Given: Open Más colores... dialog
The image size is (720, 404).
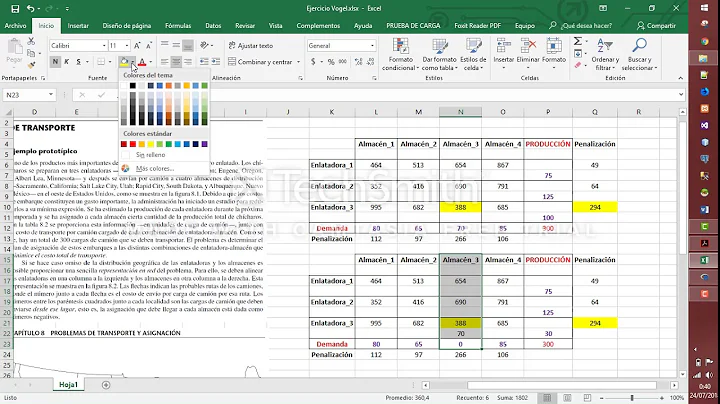Looking at the screenshot, I should (x=155, y=168).
